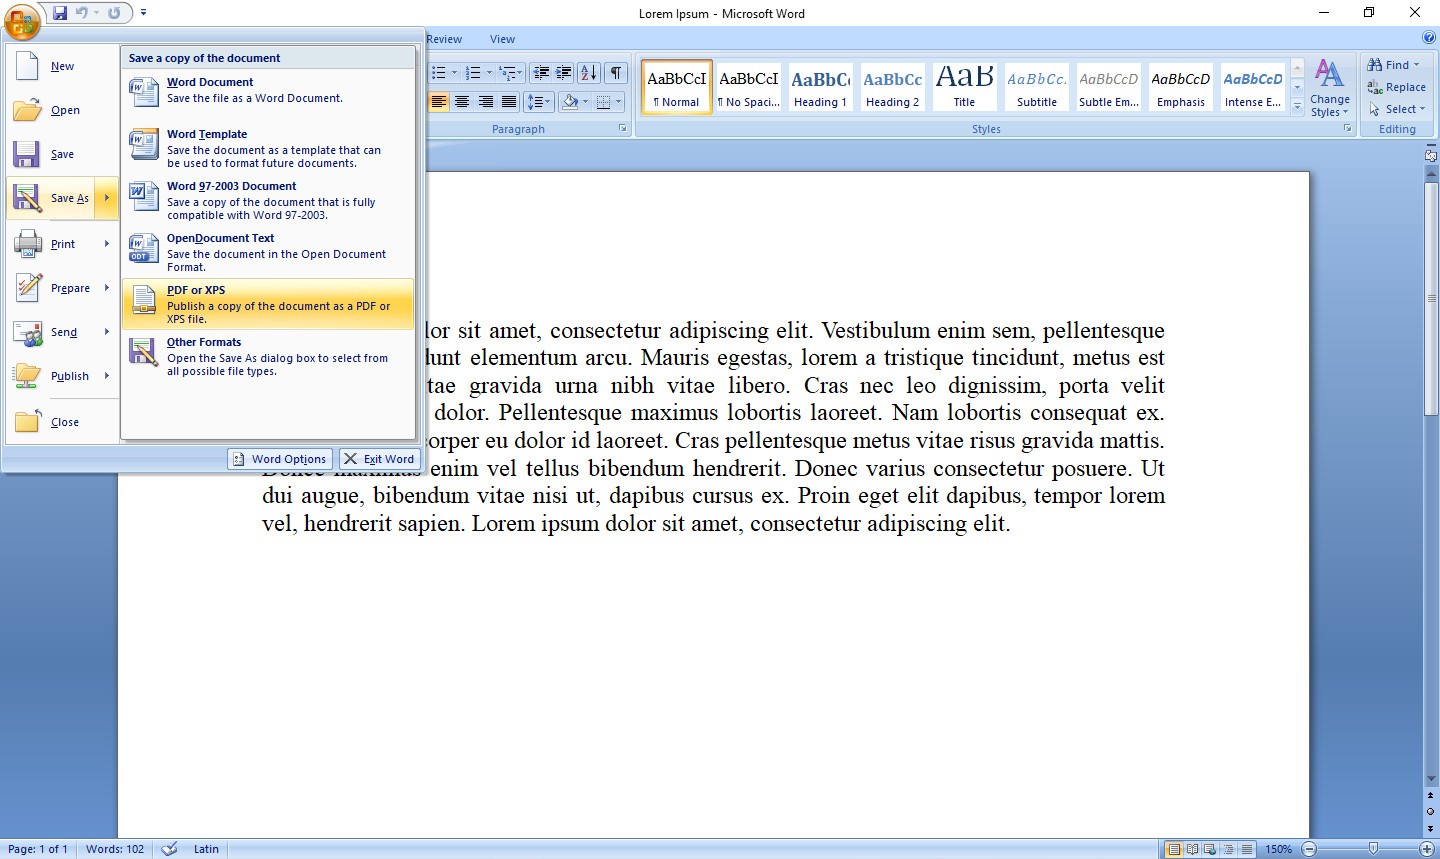Apply the Heading 1 style

[821, 87]
